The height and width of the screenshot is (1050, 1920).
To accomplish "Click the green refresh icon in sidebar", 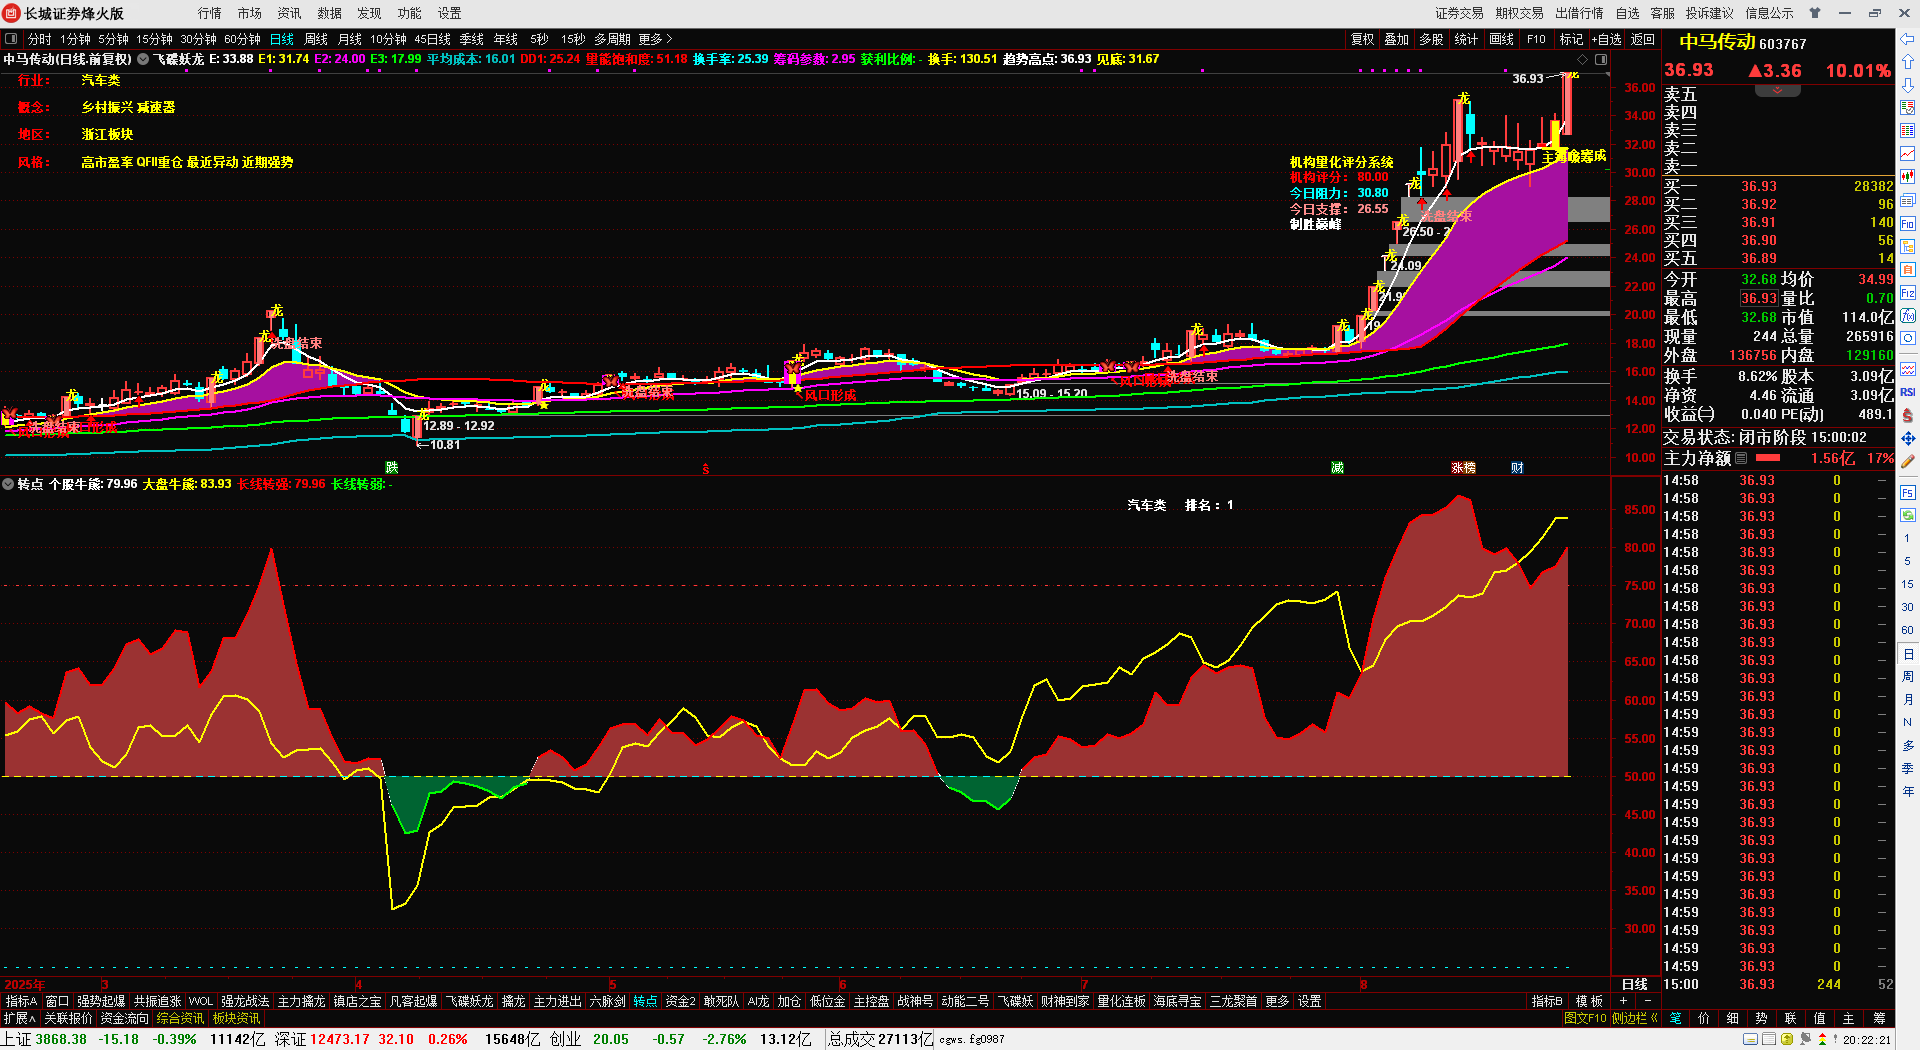I will pos(1908,515).
